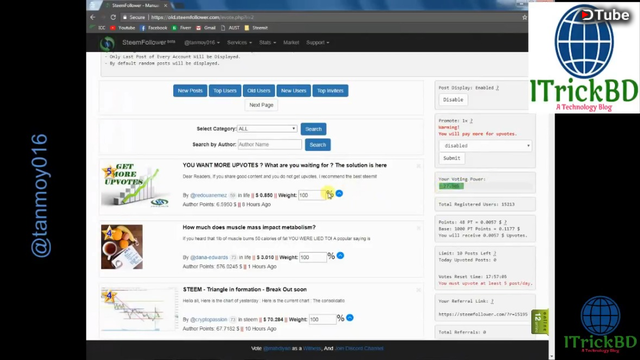Bookmark the page with the star icon

click(524, 18)
